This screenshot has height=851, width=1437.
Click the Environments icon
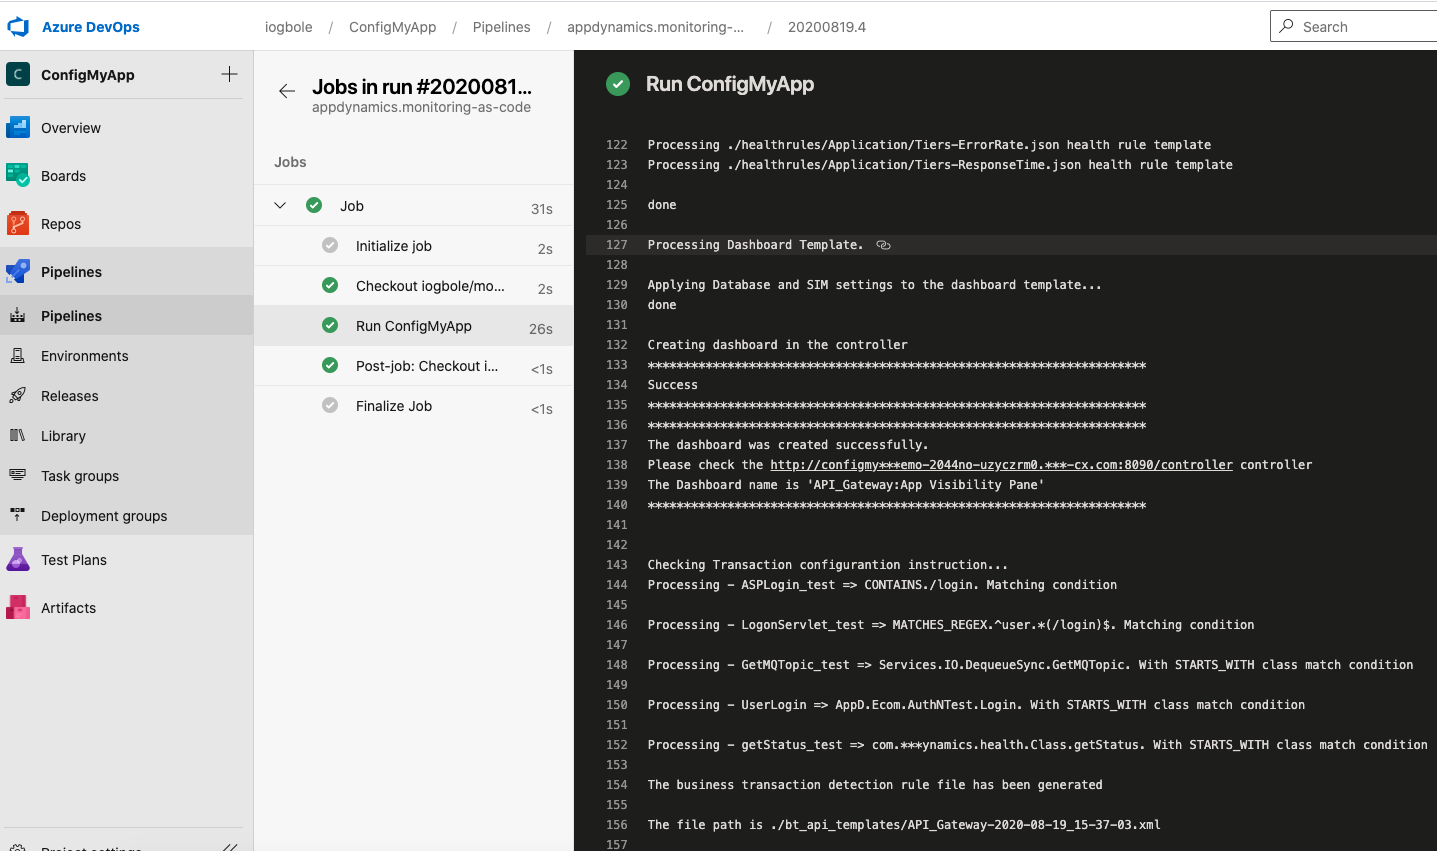(17, 356)
